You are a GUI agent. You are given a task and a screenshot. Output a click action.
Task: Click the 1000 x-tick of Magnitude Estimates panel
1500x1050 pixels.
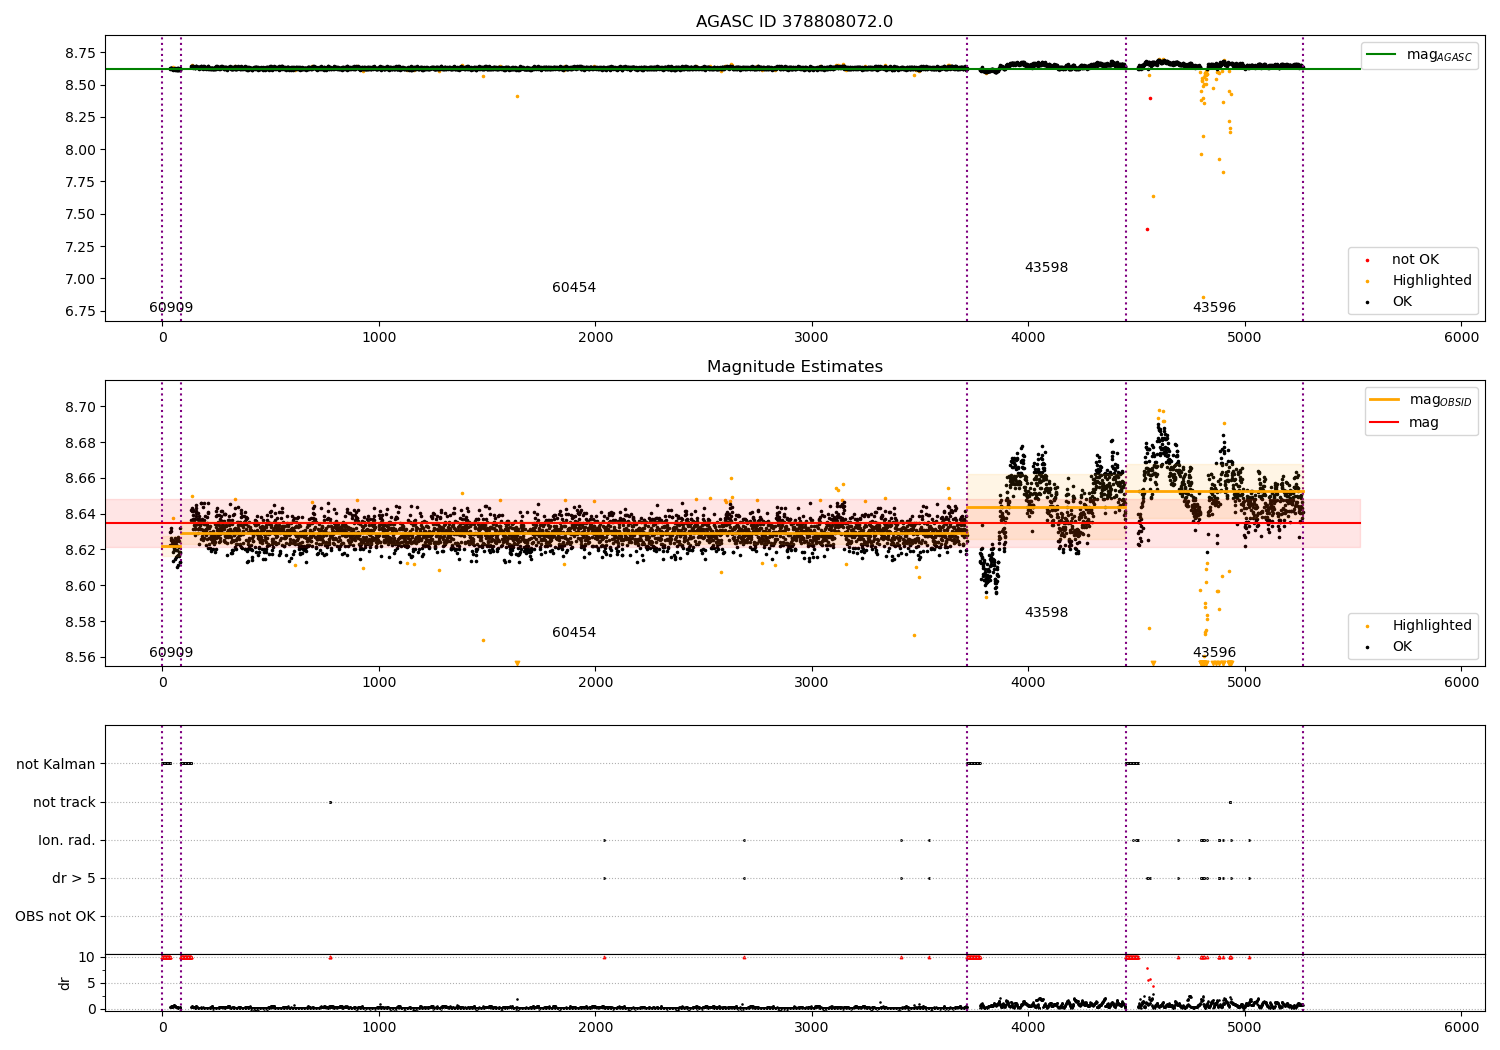(379, 683)
